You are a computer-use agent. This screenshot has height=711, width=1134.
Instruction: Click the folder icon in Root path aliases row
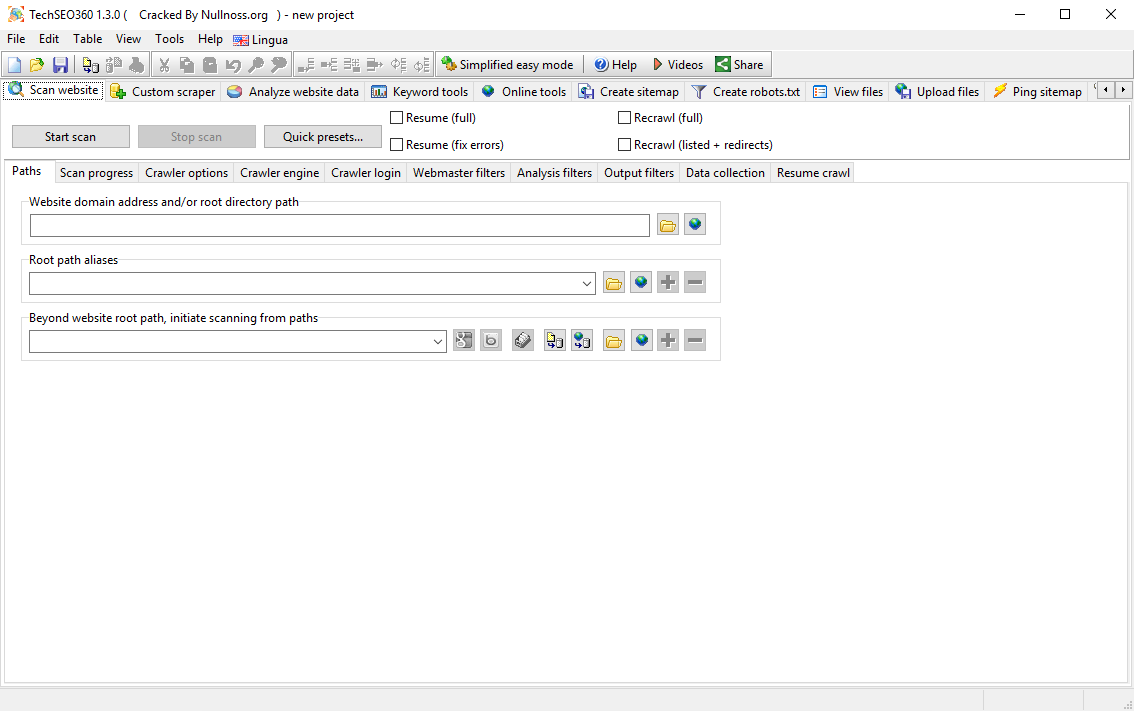(x=614, y=282)
